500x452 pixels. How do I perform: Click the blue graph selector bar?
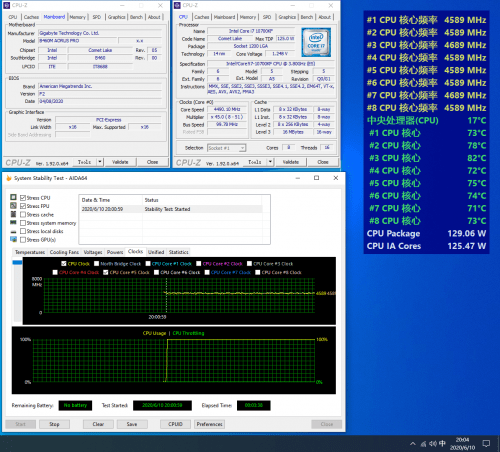pyautogui.click(x=17, y=263)
